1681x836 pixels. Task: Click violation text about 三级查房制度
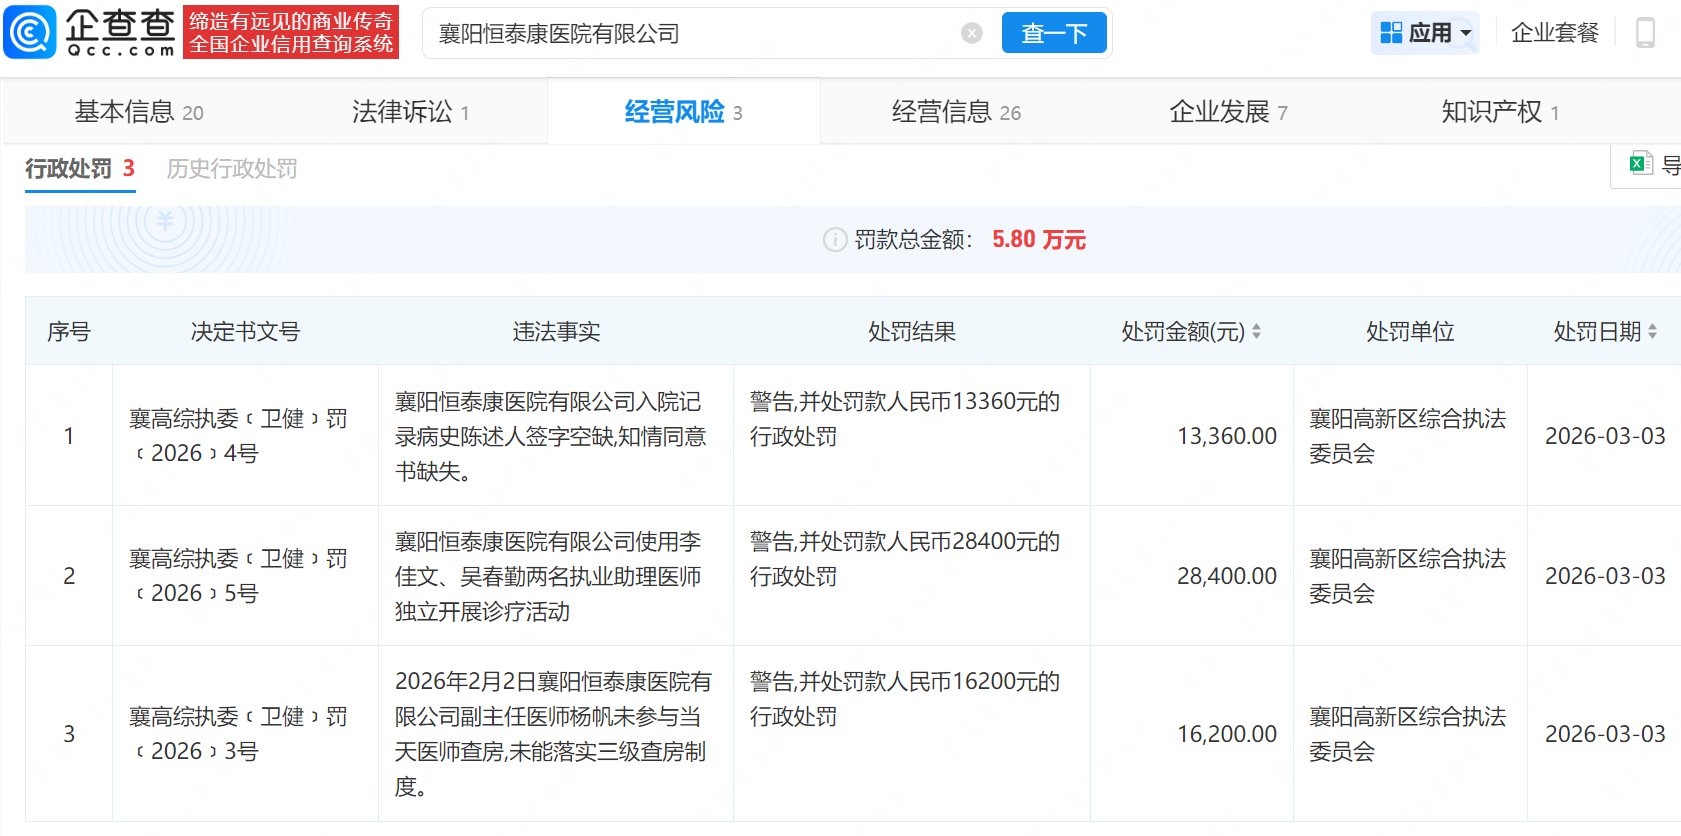553,734
